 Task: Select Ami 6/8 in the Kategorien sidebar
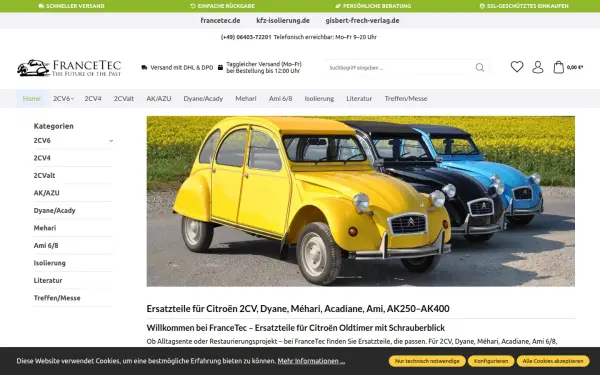click(x=46, y=245)
